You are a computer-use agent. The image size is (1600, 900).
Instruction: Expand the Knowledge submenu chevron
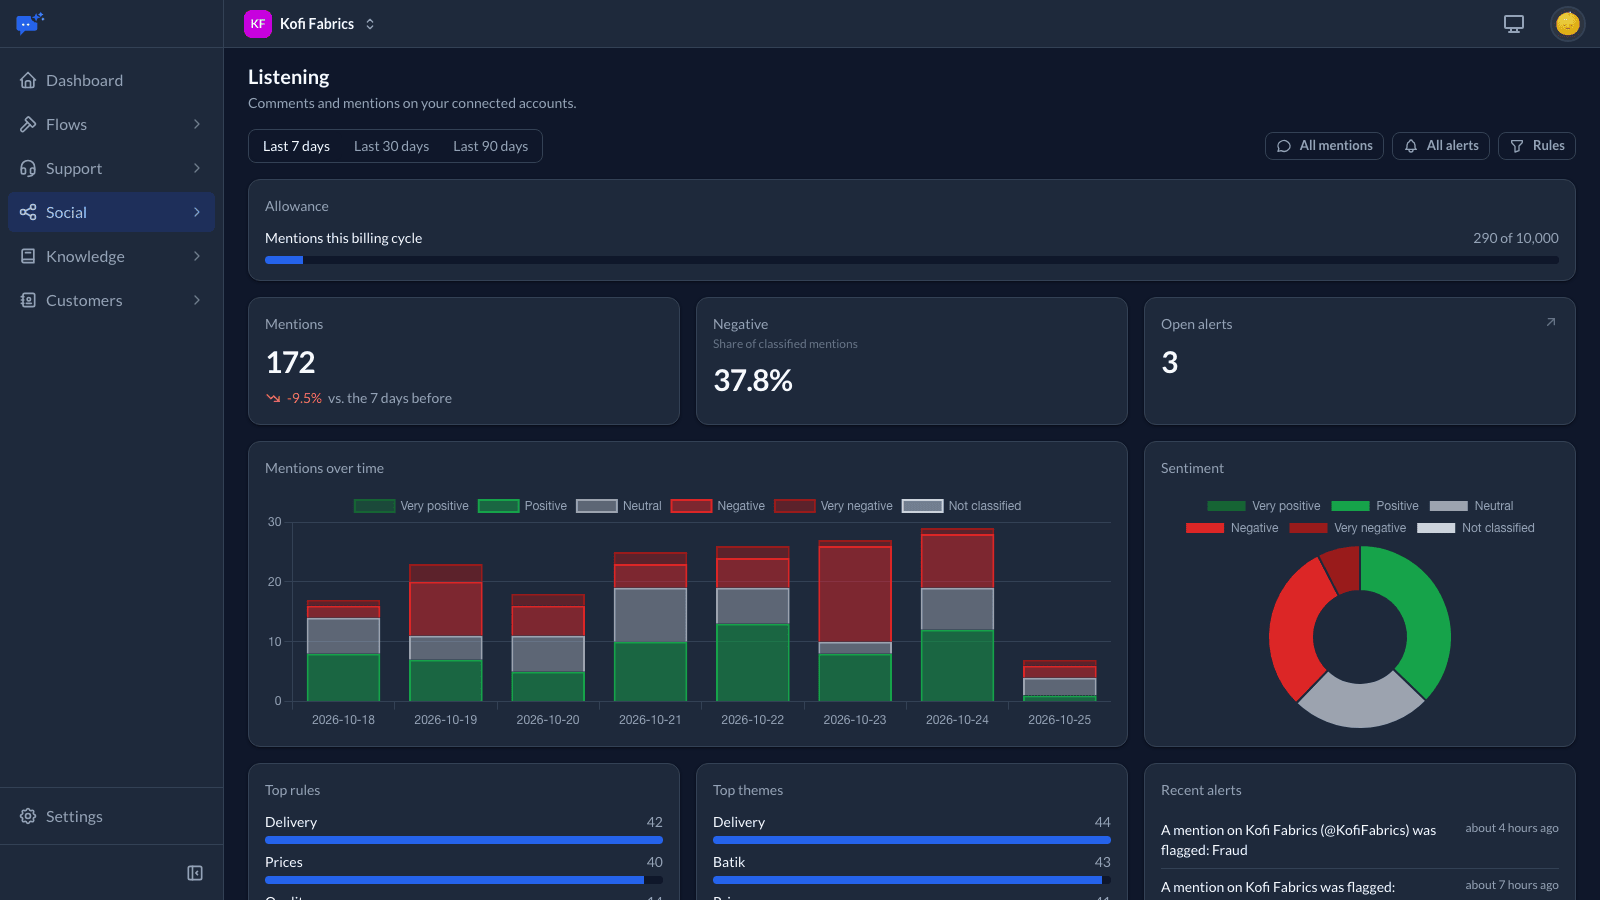point(197,256)
